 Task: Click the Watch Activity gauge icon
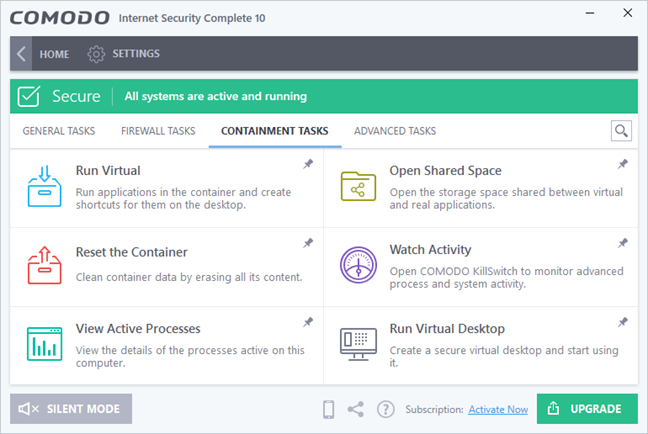click(357, 265)
